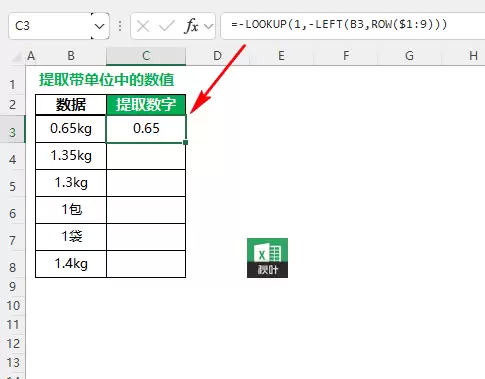Select cell containing 1.3kg
Image resolution: width=485 pixels, height=379 pixels.
click(x=71, y=183)
